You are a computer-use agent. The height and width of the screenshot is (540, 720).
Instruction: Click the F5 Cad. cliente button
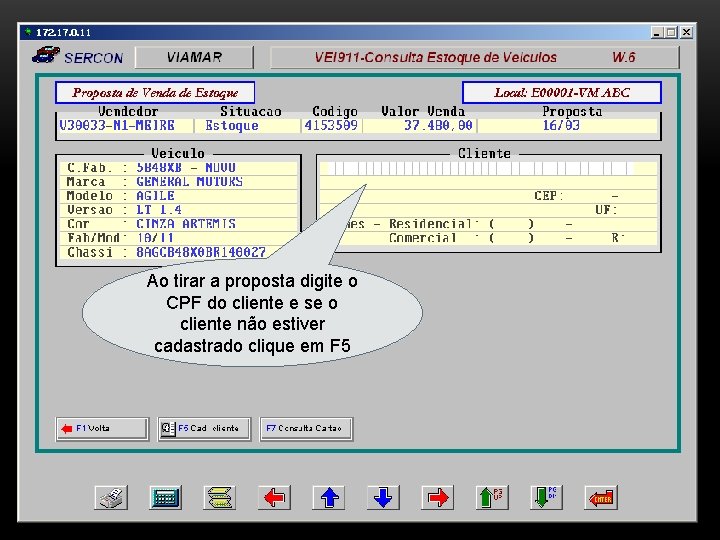(204, 429)
